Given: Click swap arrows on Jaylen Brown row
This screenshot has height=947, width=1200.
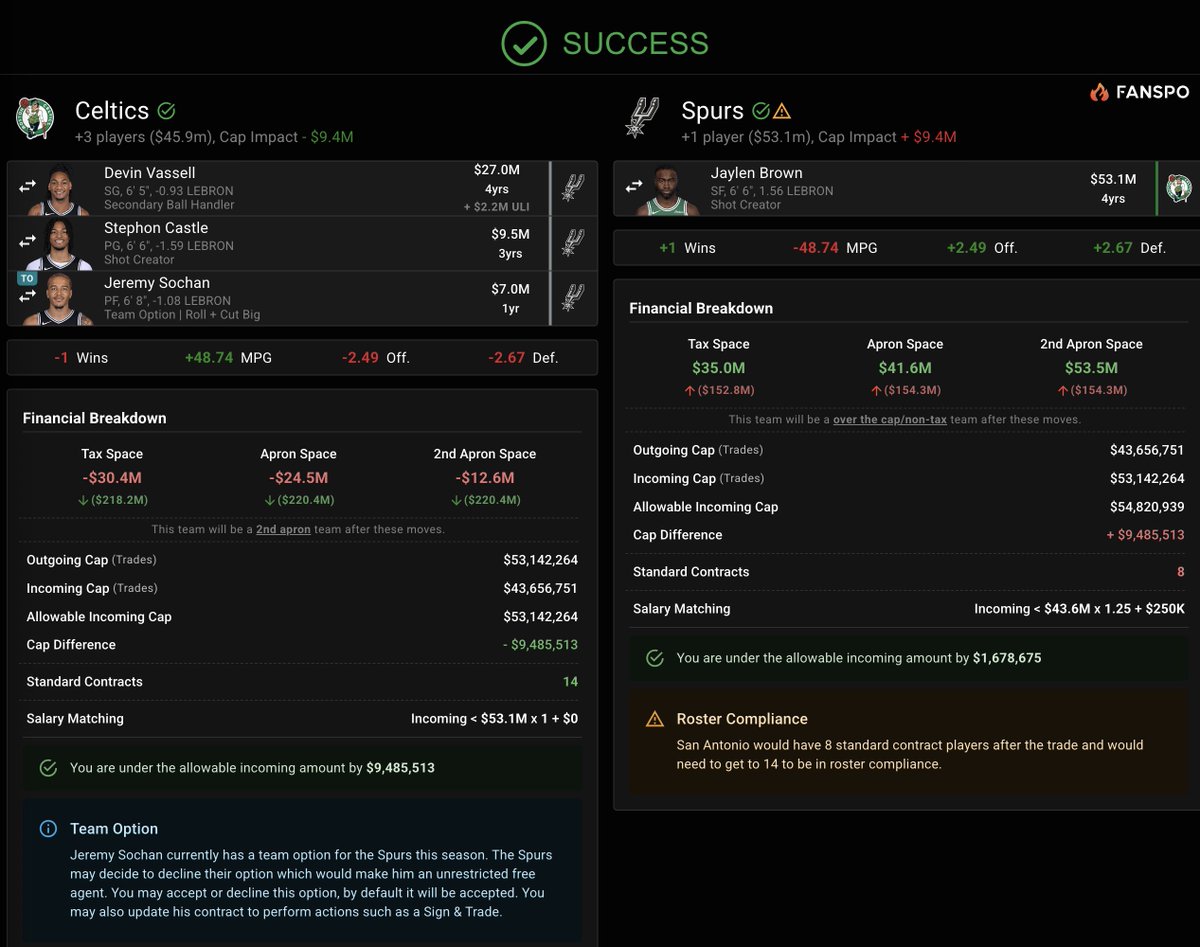Looking at the screenshot, I should (634, 186).
